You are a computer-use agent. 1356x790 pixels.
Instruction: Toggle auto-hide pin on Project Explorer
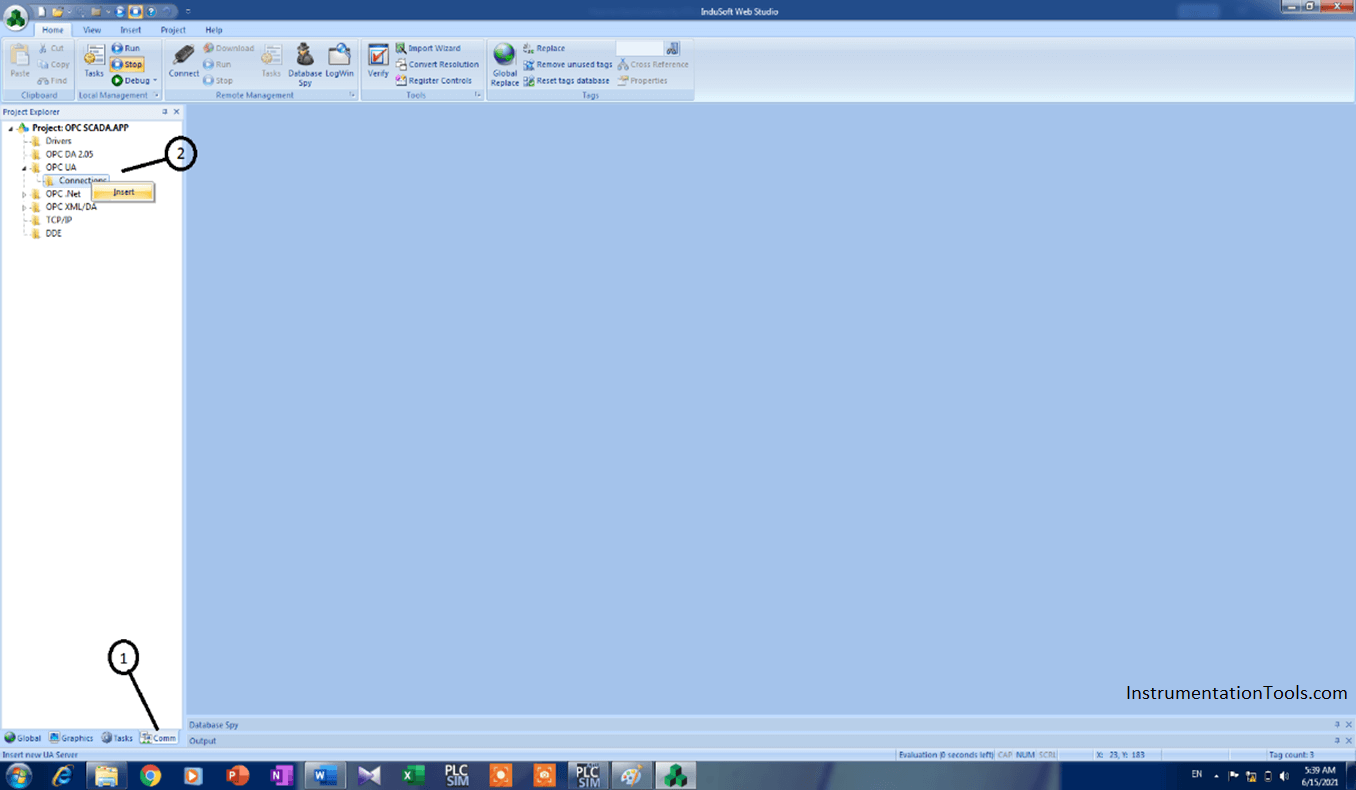(165, 112)
